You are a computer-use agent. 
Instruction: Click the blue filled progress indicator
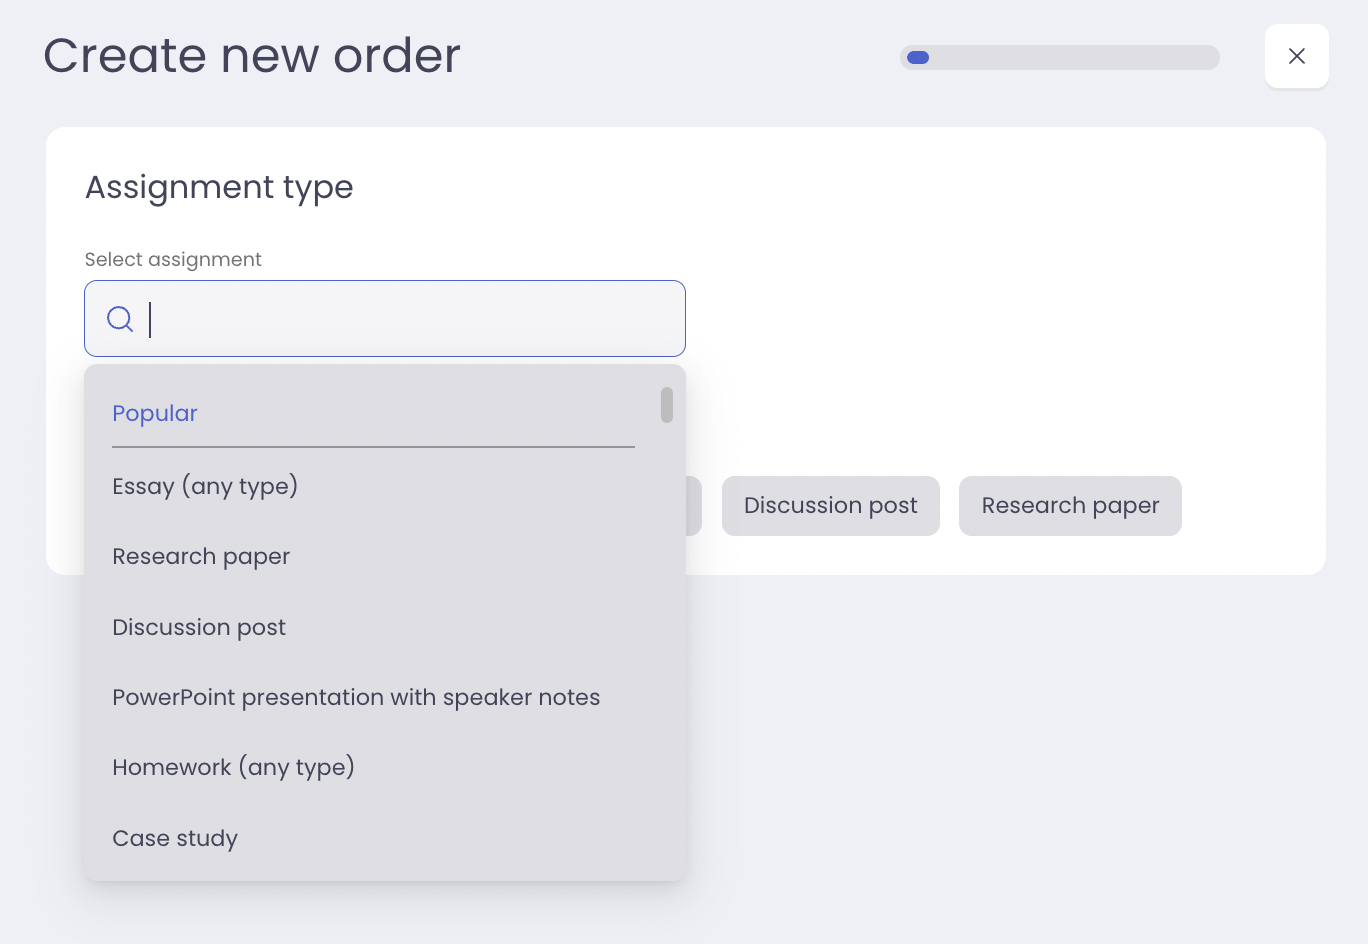(x=918, y=57)
